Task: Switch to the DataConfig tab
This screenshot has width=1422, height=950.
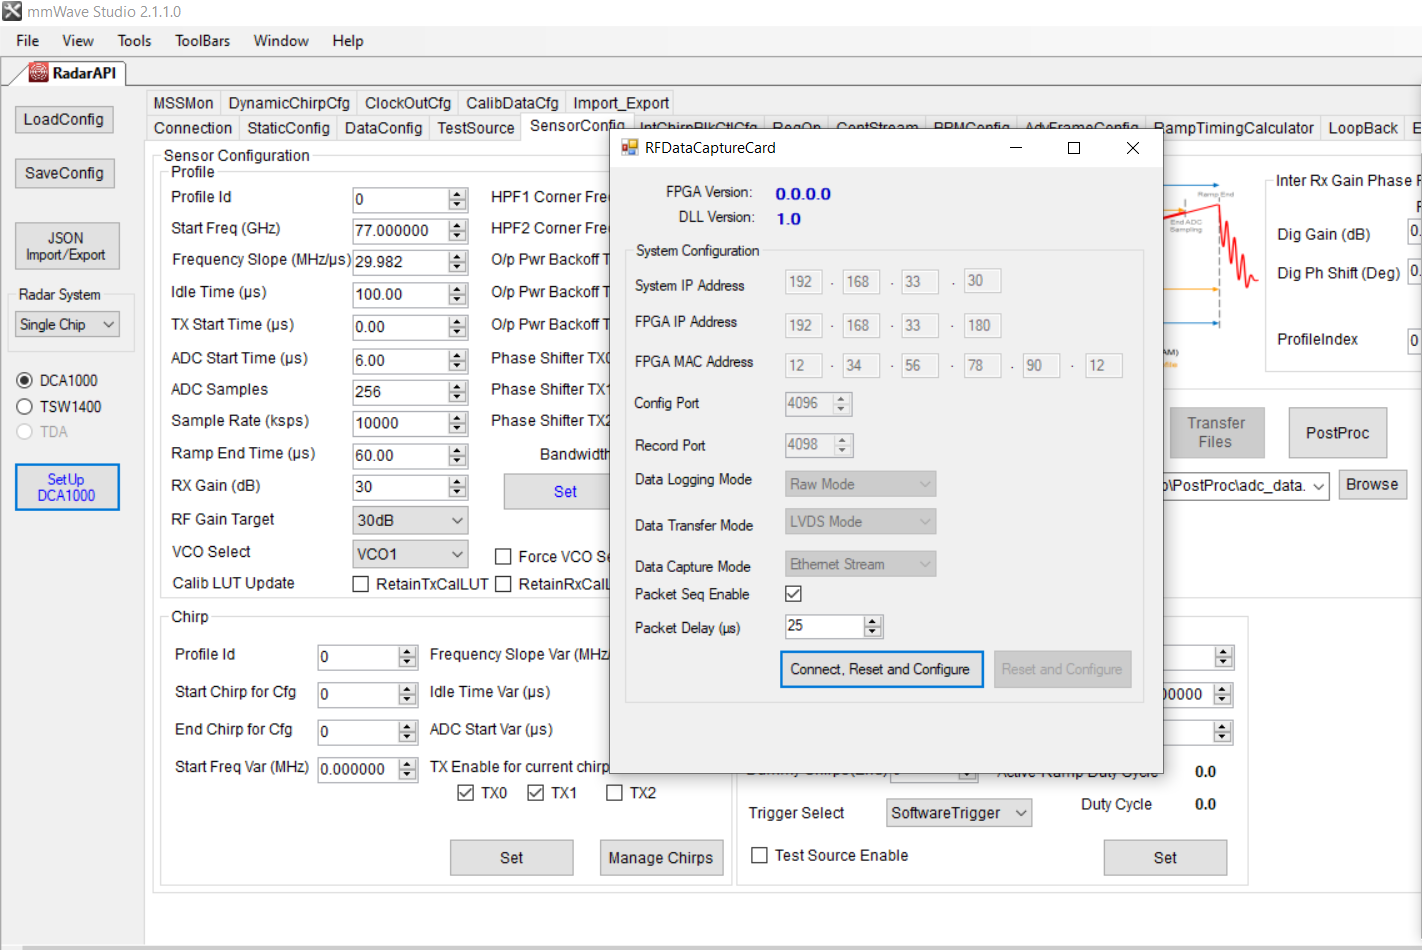Action: click(x=383, y=127)
